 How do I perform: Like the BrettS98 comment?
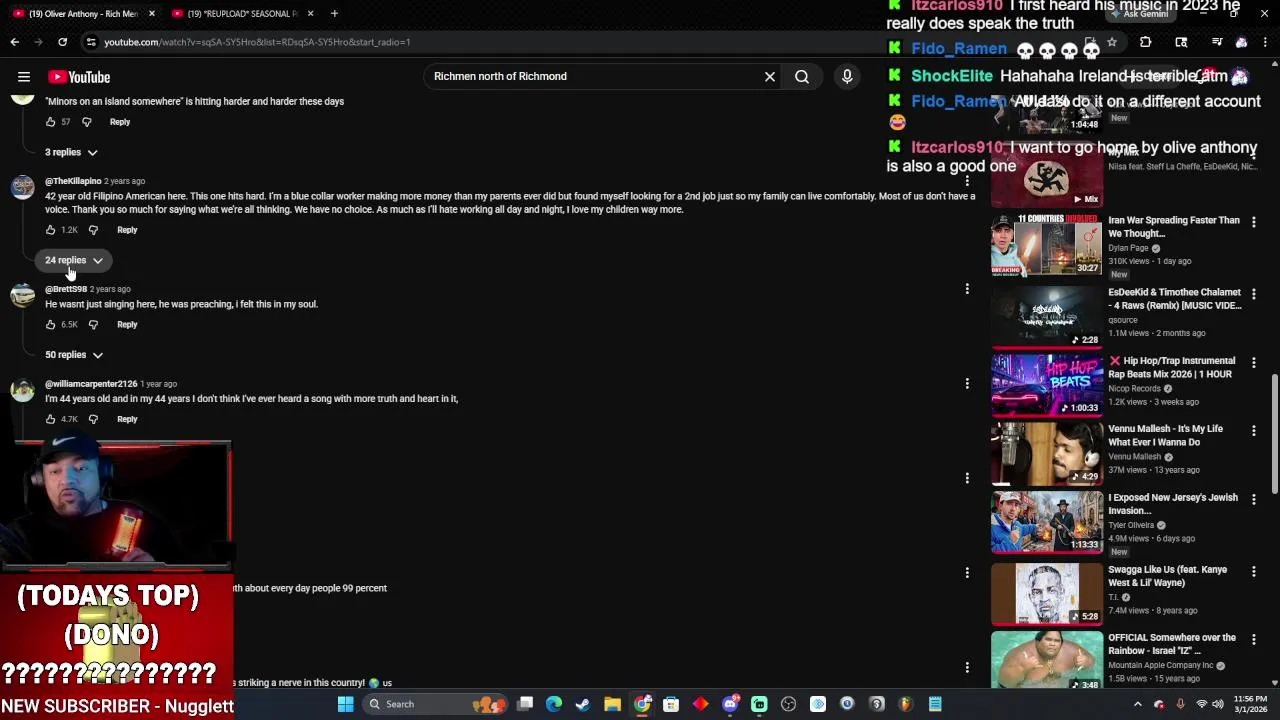point(51,324)
